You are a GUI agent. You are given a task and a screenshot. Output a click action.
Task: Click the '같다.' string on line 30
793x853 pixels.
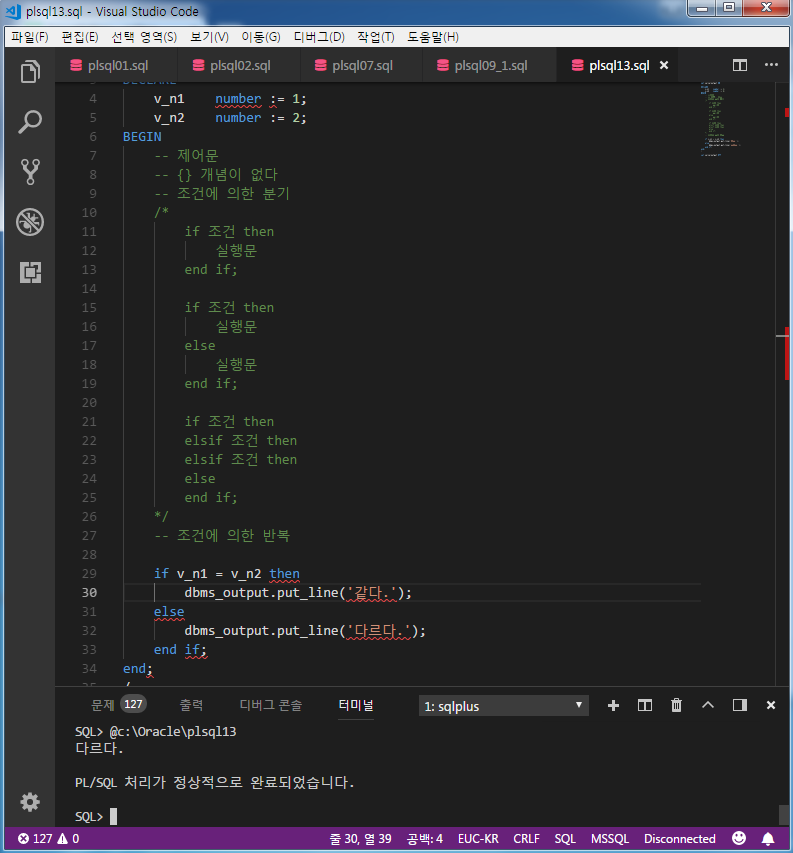pyautogui.click(x=373, y=592)
